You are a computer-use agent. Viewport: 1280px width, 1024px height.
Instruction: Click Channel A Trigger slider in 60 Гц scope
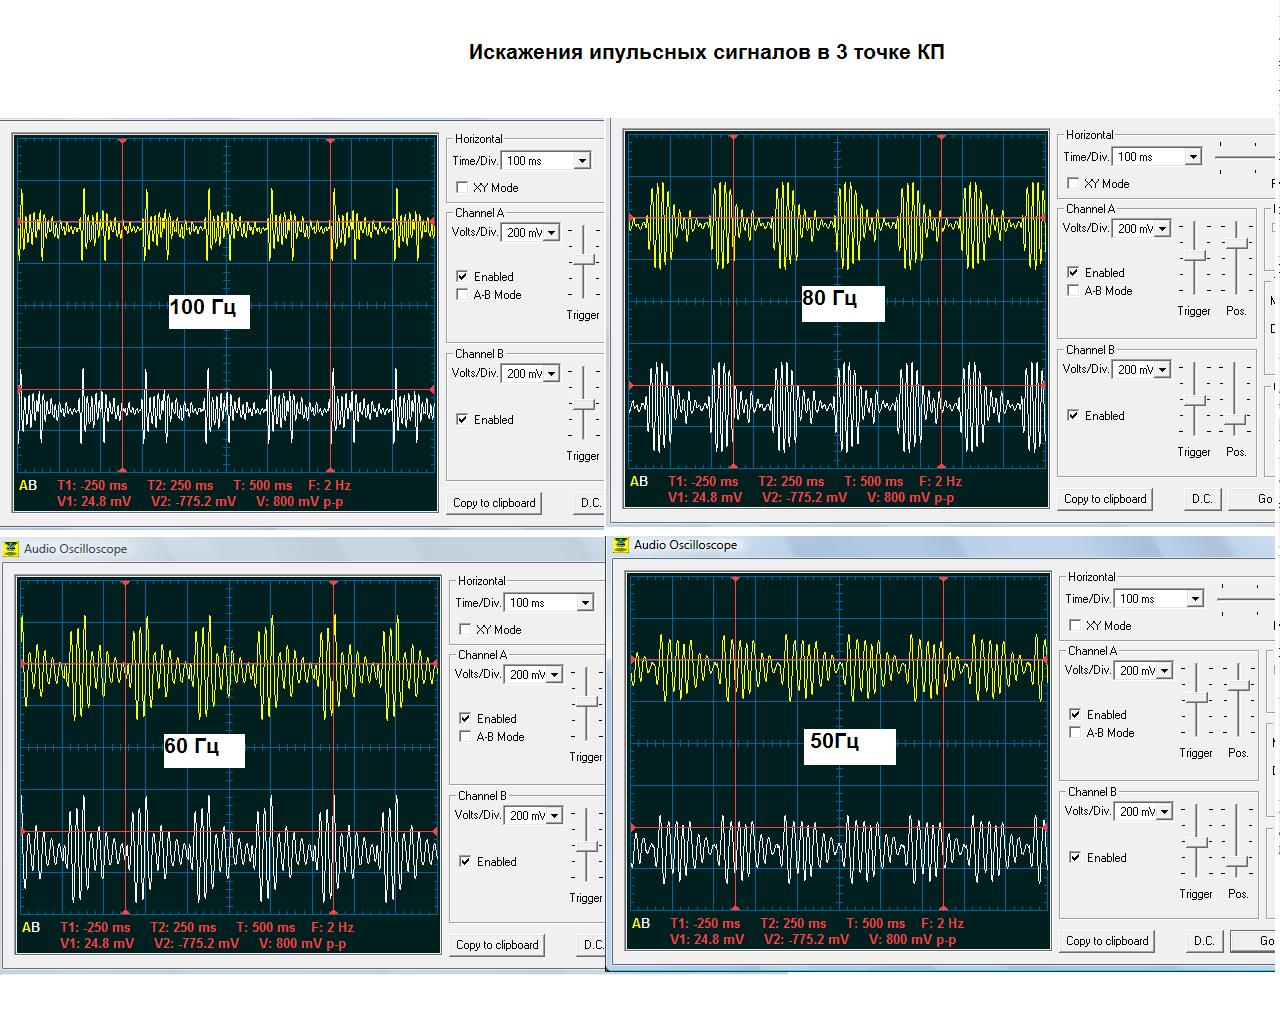586,704
